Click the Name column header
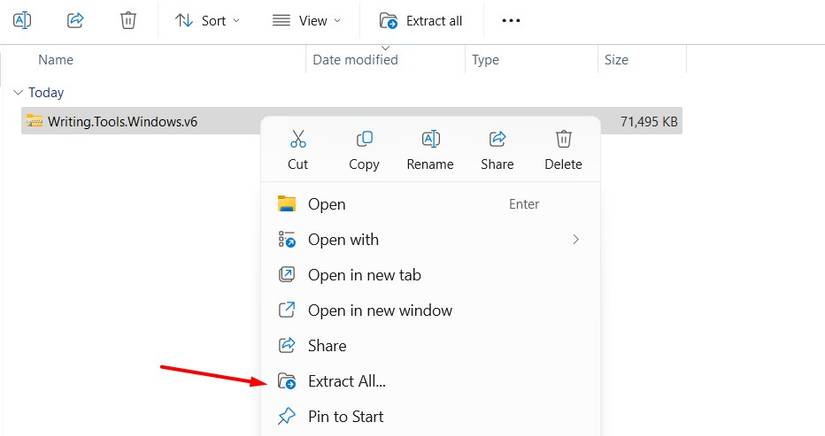825x436 pixels. tap(55, 59)
